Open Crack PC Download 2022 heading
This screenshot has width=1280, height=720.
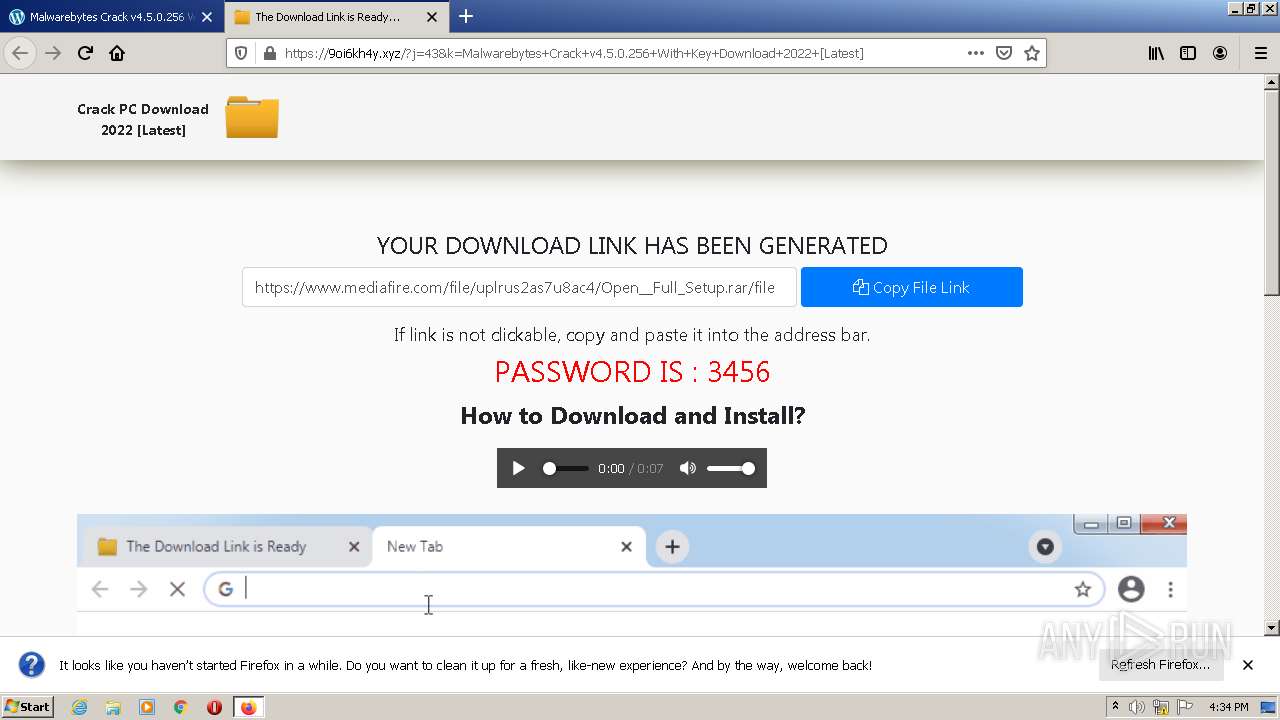click(x=143, y=119)
